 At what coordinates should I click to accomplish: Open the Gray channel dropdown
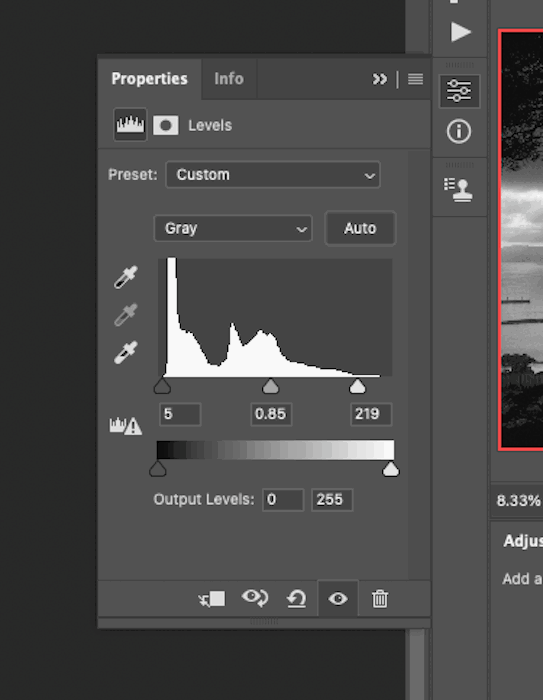(x=233, y=229)
